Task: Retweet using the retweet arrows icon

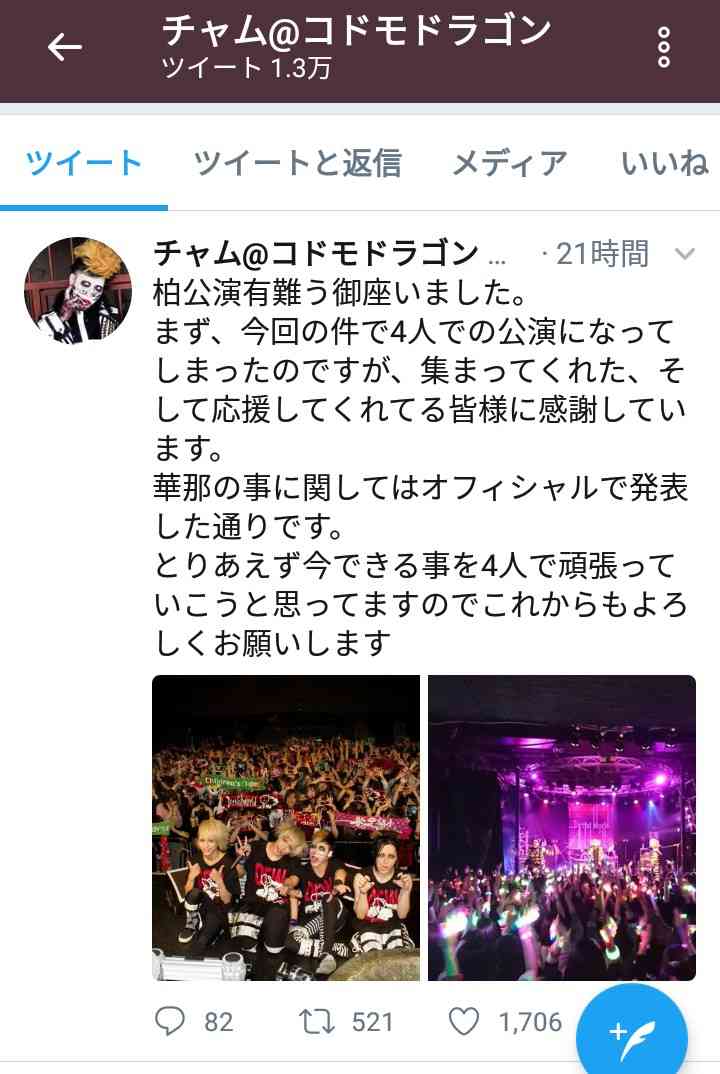Action: (316, 1022)
